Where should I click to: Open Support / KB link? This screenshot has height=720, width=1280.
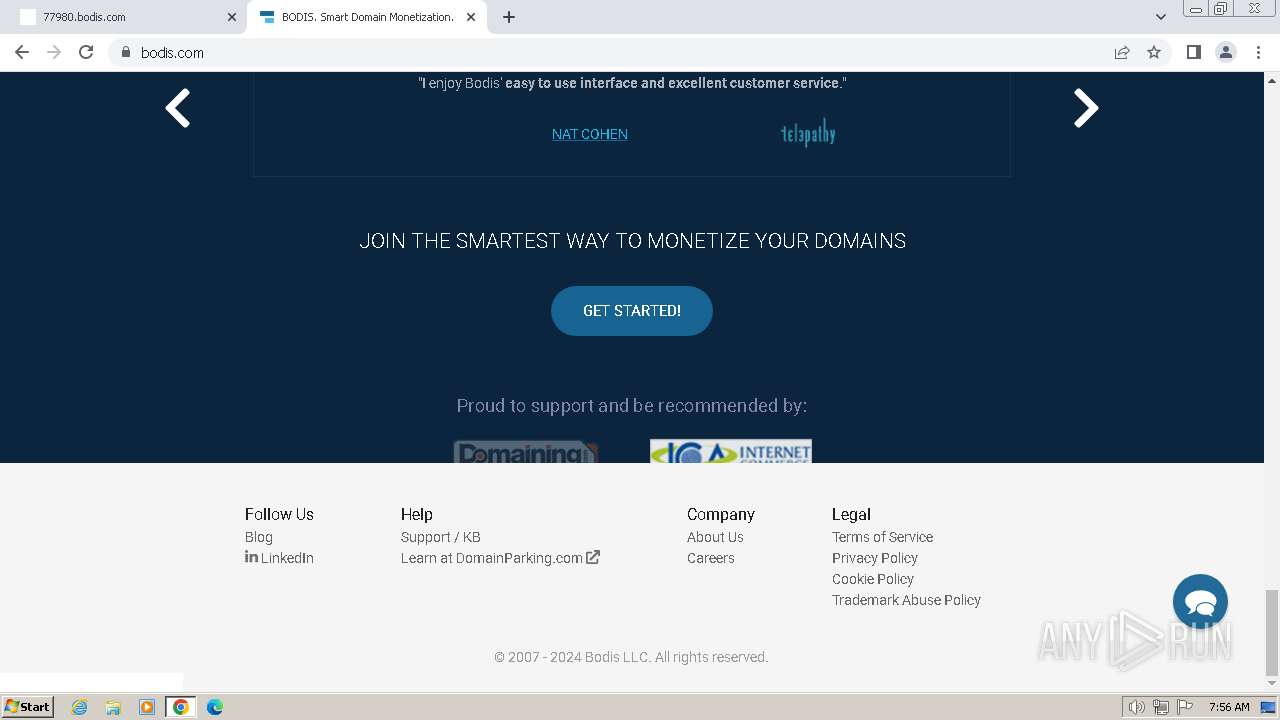(x=441, y=537)
